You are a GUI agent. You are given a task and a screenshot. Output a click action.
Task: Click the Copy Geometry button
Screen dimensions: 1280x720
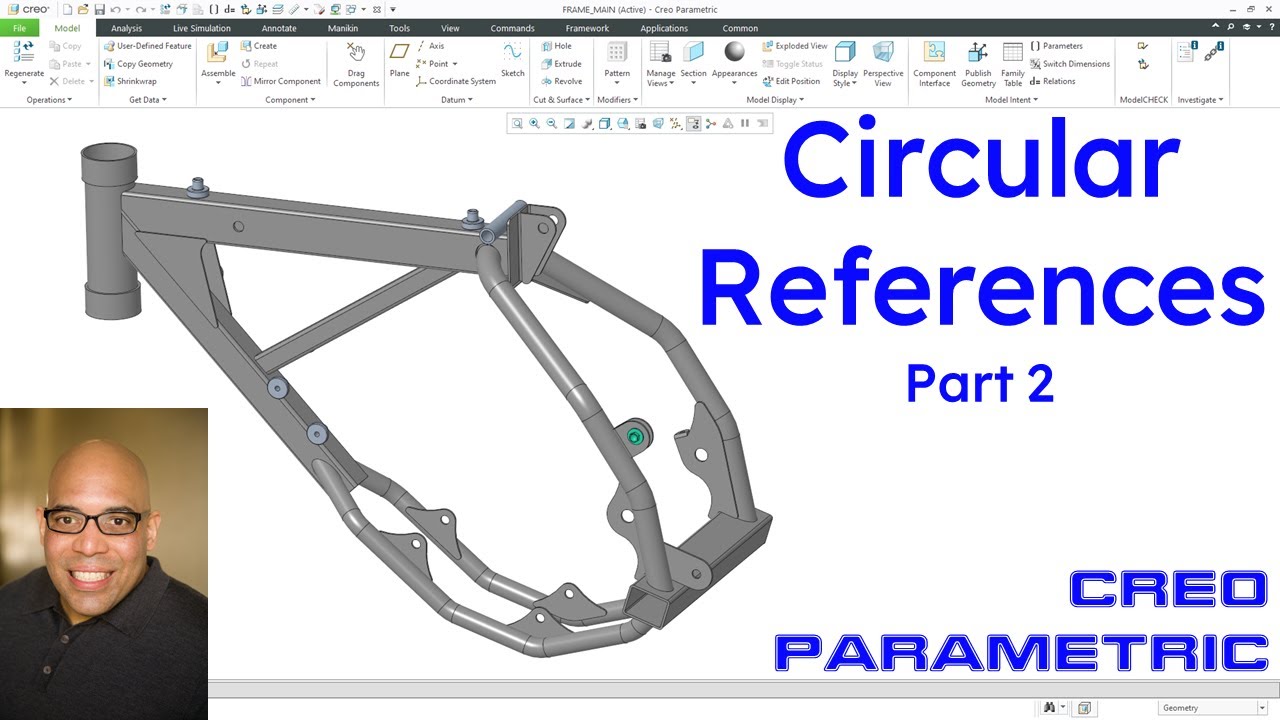[x=138, y=64]
